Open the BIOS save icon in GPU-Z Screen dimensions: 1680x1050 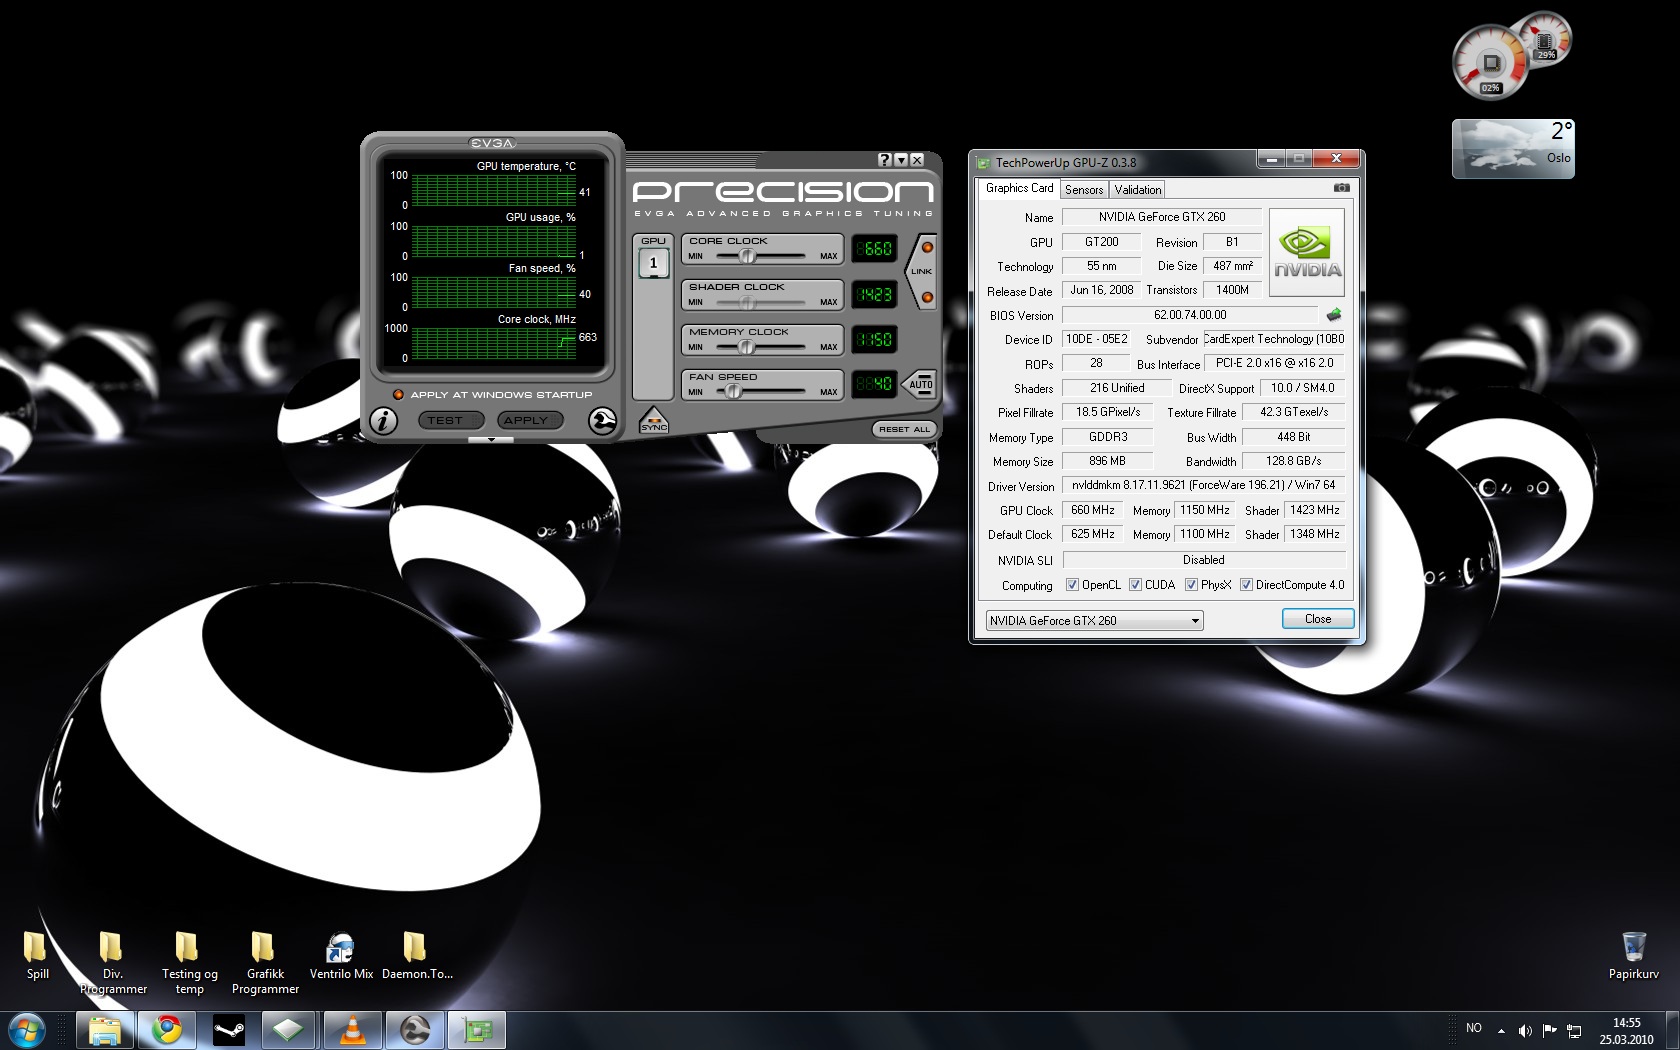1333,315
